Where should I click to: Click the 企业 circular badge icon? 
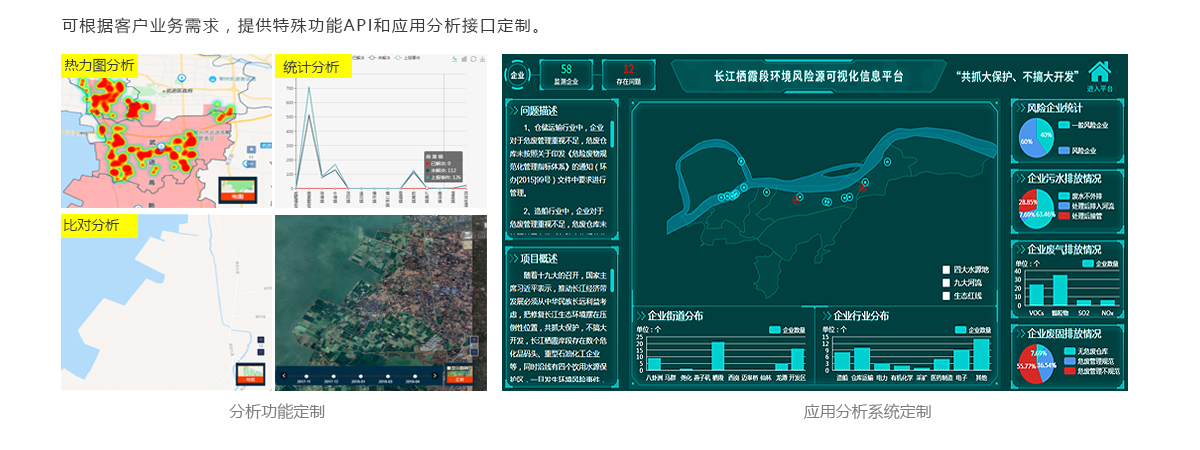tap(517, 75)
